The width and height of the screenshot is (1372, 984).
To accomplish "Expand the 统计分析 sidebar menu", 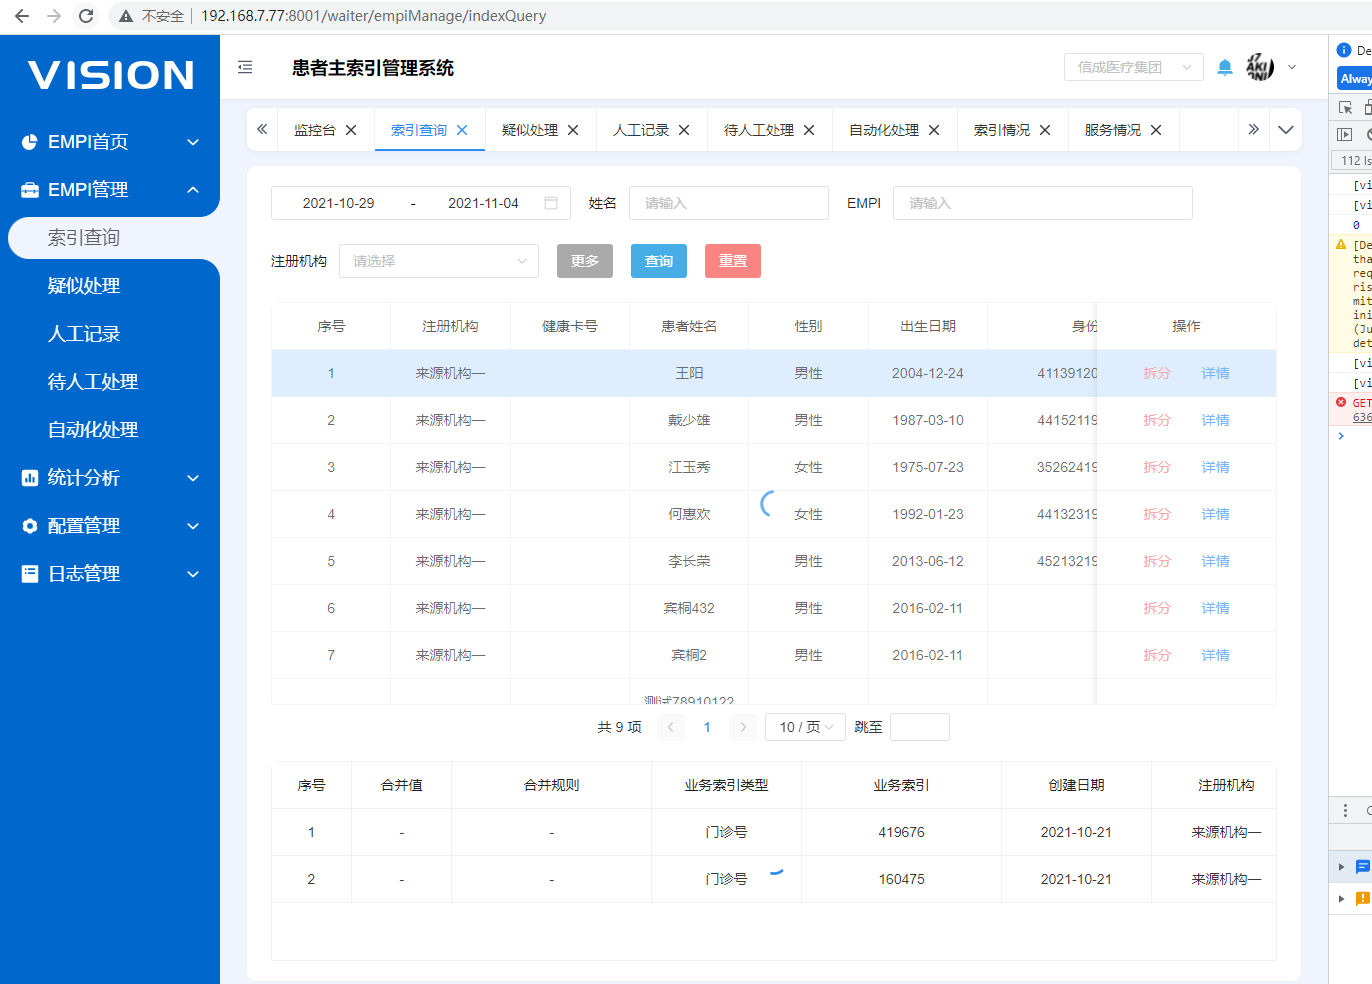I will [x=110, y=478].
